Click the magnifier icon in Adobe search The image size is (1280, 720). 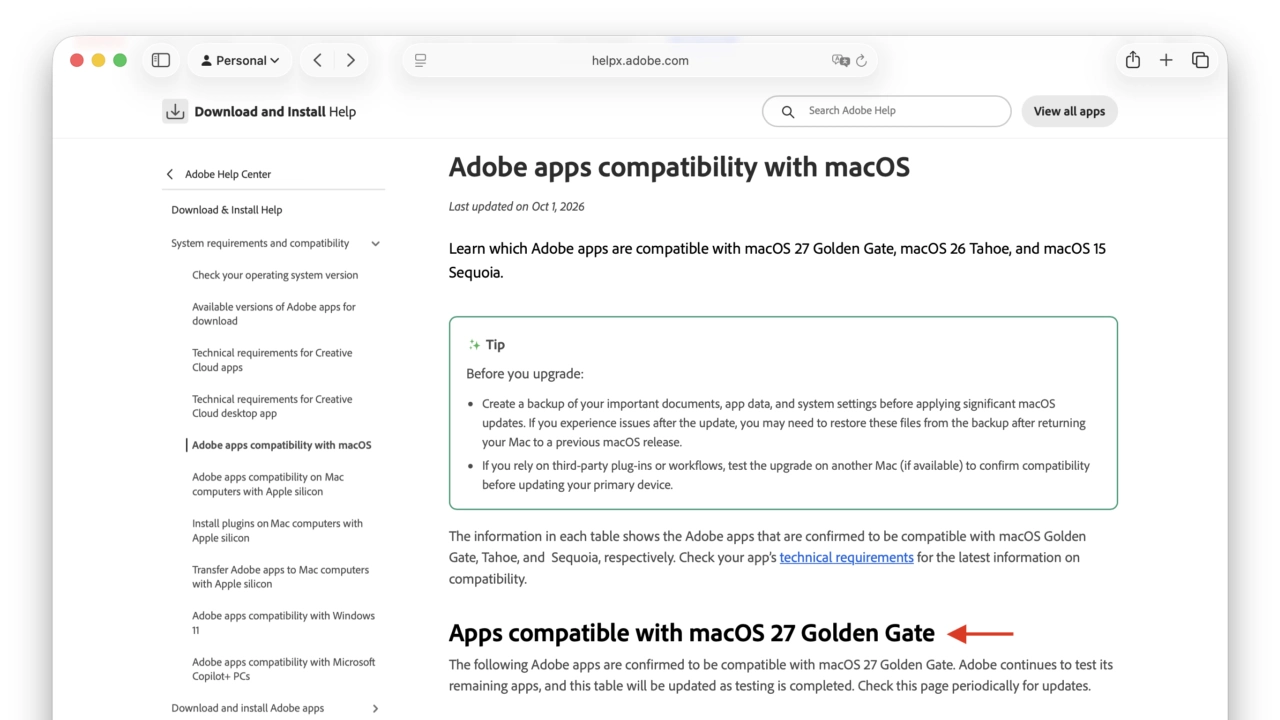788,111
